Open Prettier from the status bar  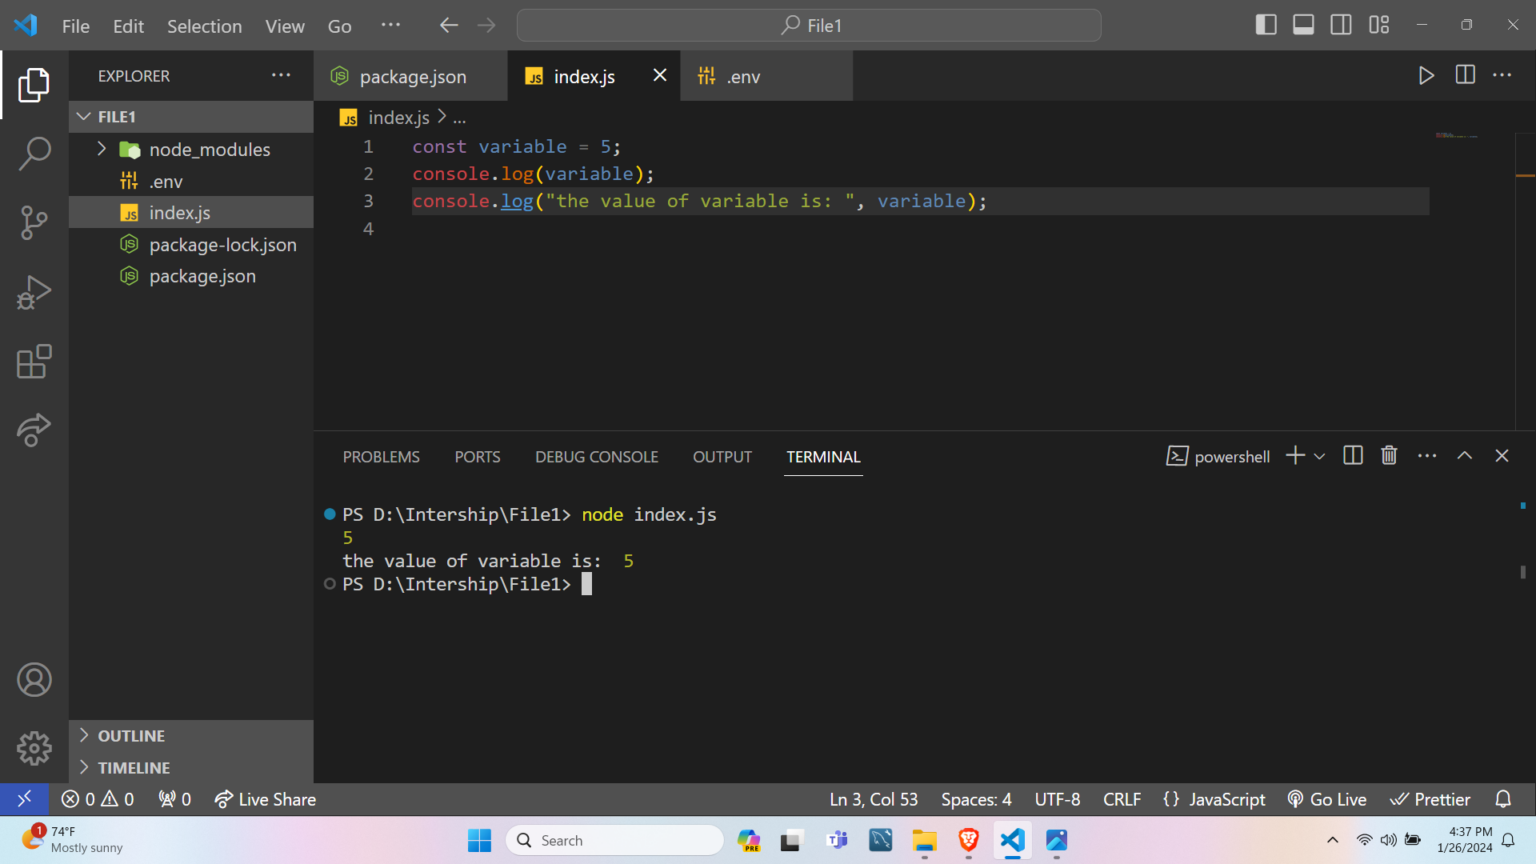pyautogui.click(x=1430, y=799)
